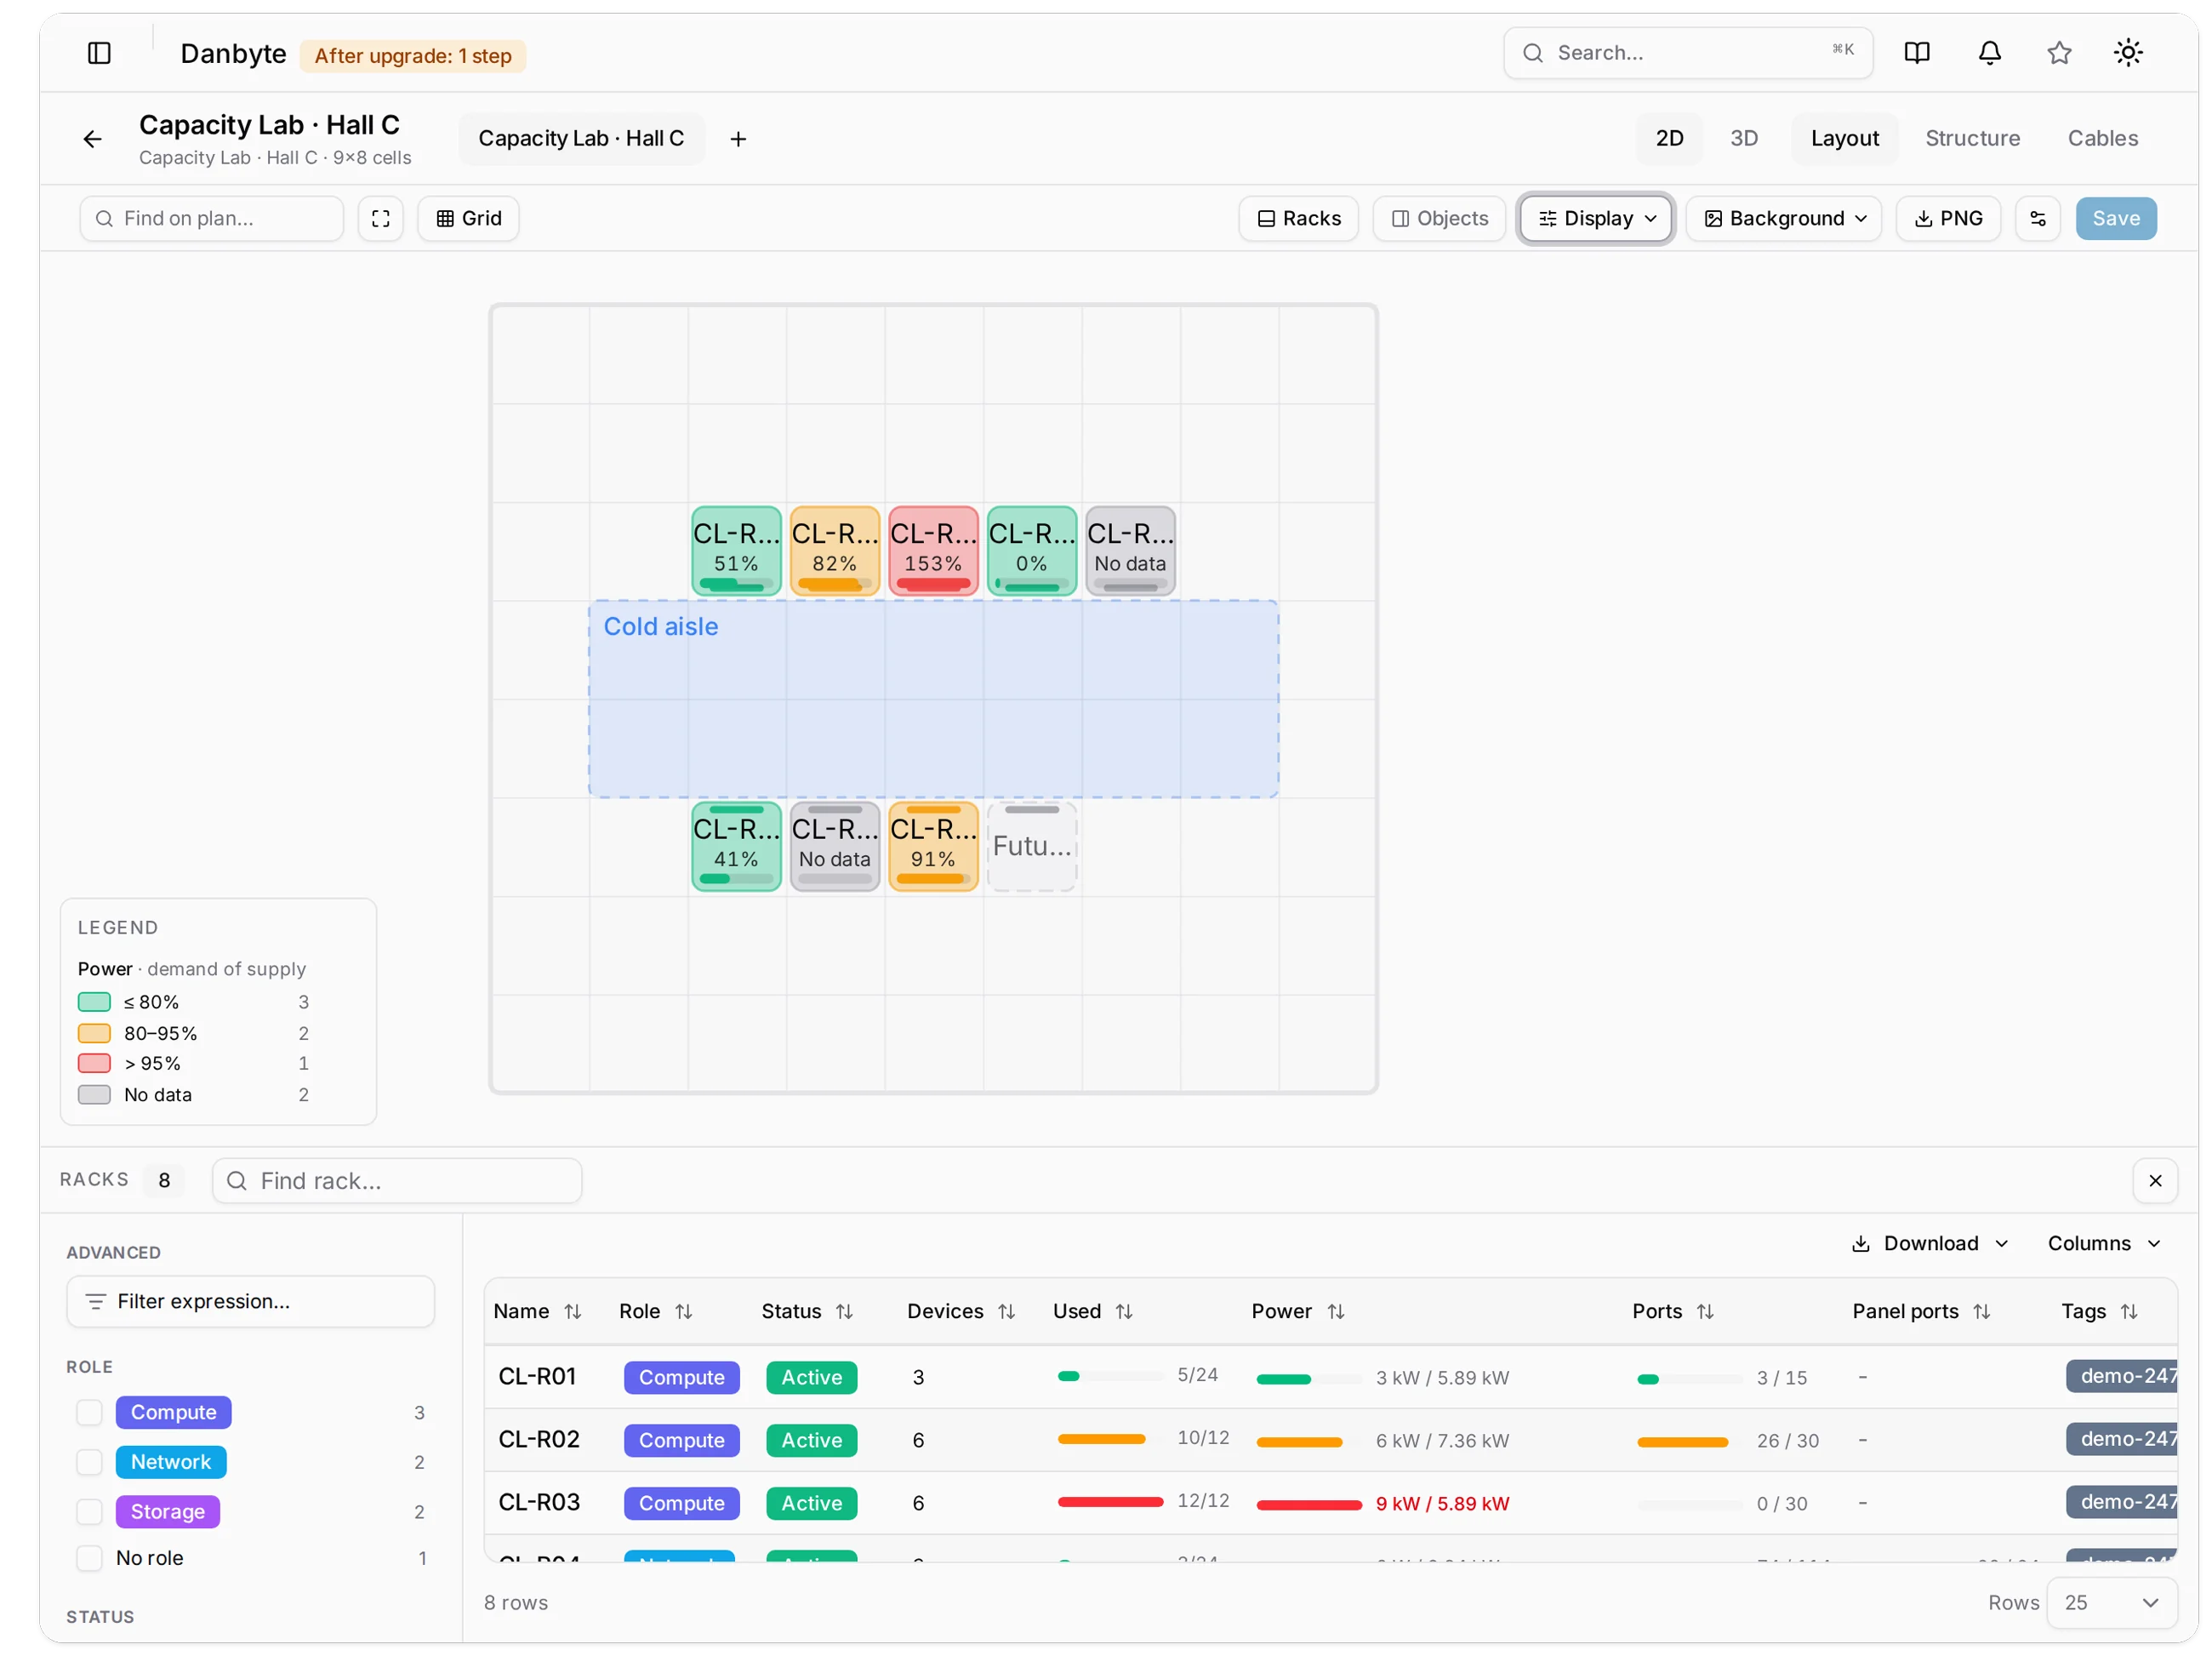
Task: Click the fit-to-screen icon
Action: 381,218
